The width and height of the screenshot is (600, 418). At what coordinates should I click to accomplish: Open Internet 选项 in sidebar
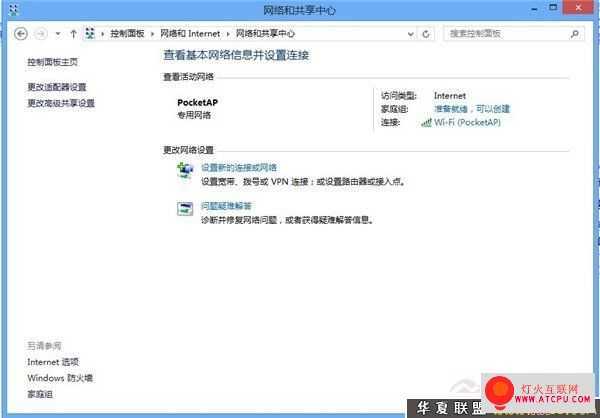coord(53,362)
